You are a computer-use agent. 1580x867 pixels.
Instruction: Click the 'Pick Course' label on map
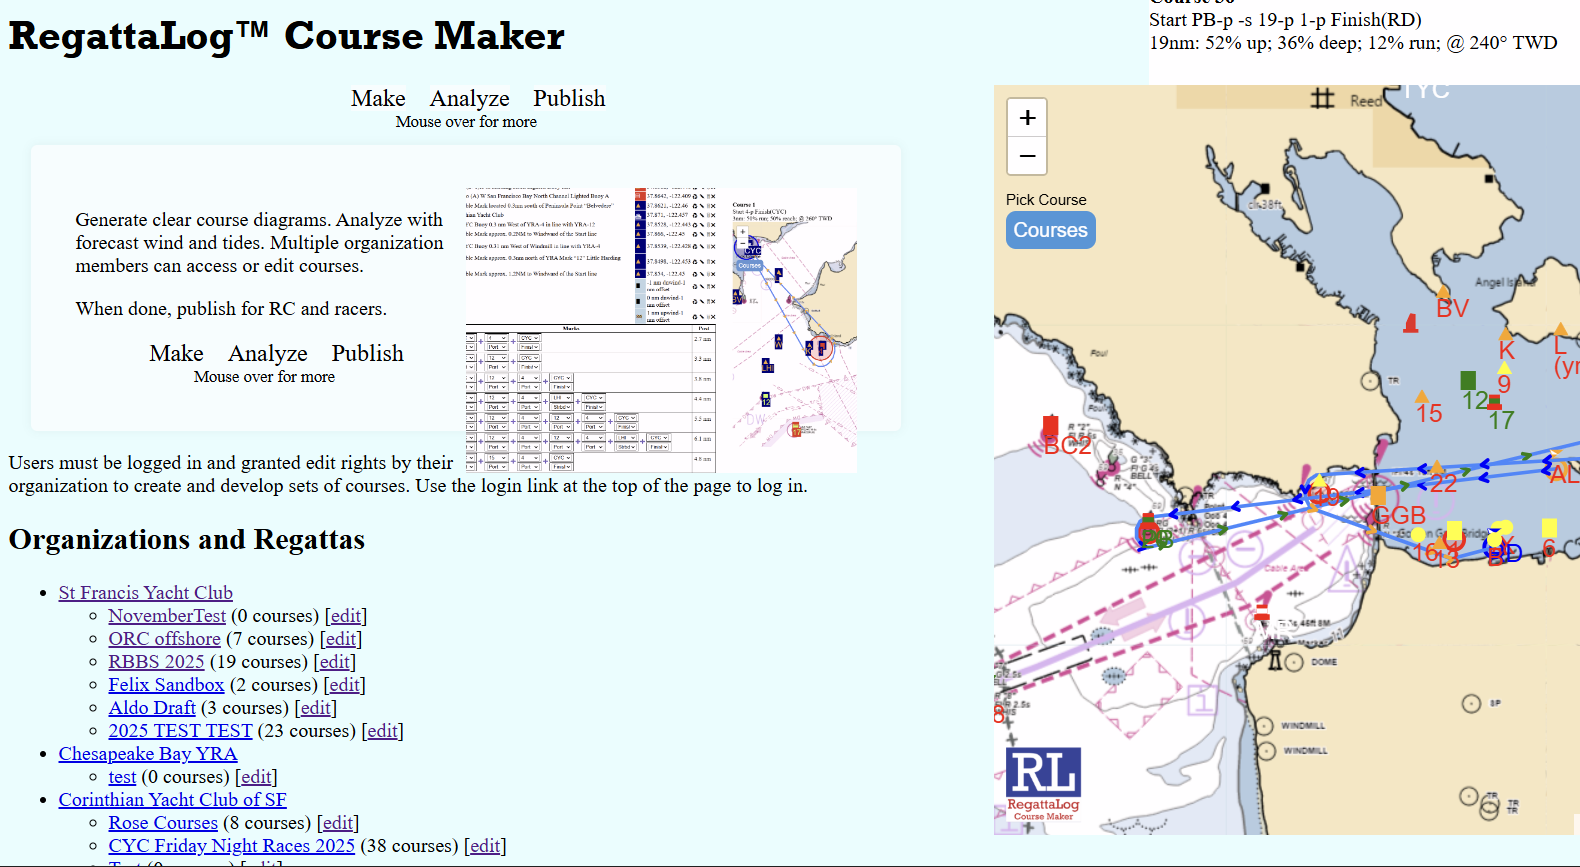[x=1046, y=200]
